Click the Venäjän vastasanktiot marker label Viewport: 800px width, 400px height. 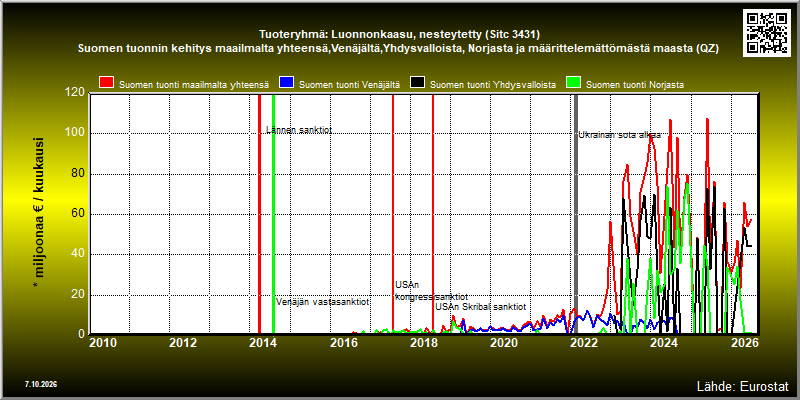[322, 302]
